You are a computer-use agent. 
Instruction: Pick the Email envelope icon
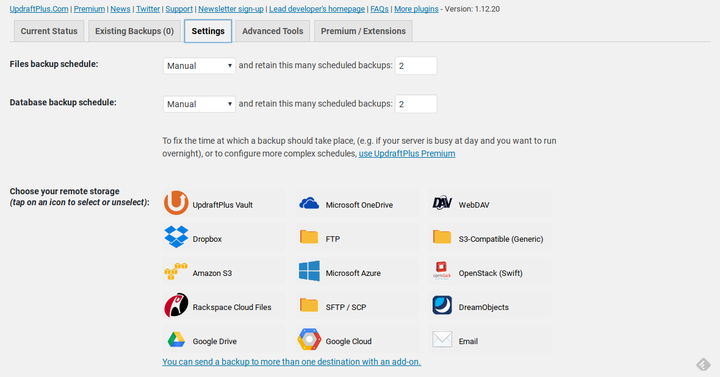(442, 339)
